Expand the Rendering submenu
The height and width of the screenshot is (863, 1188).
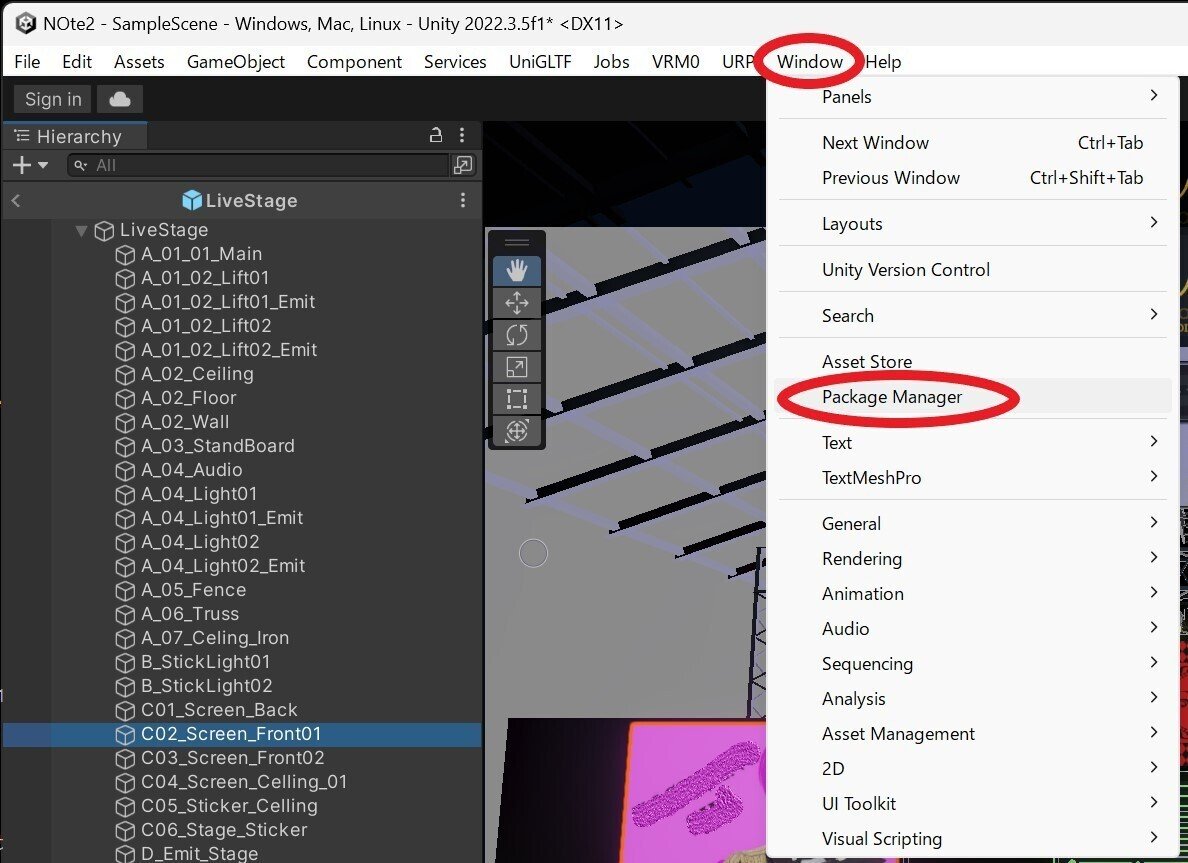pyautogui.click(x=975, y=558)
